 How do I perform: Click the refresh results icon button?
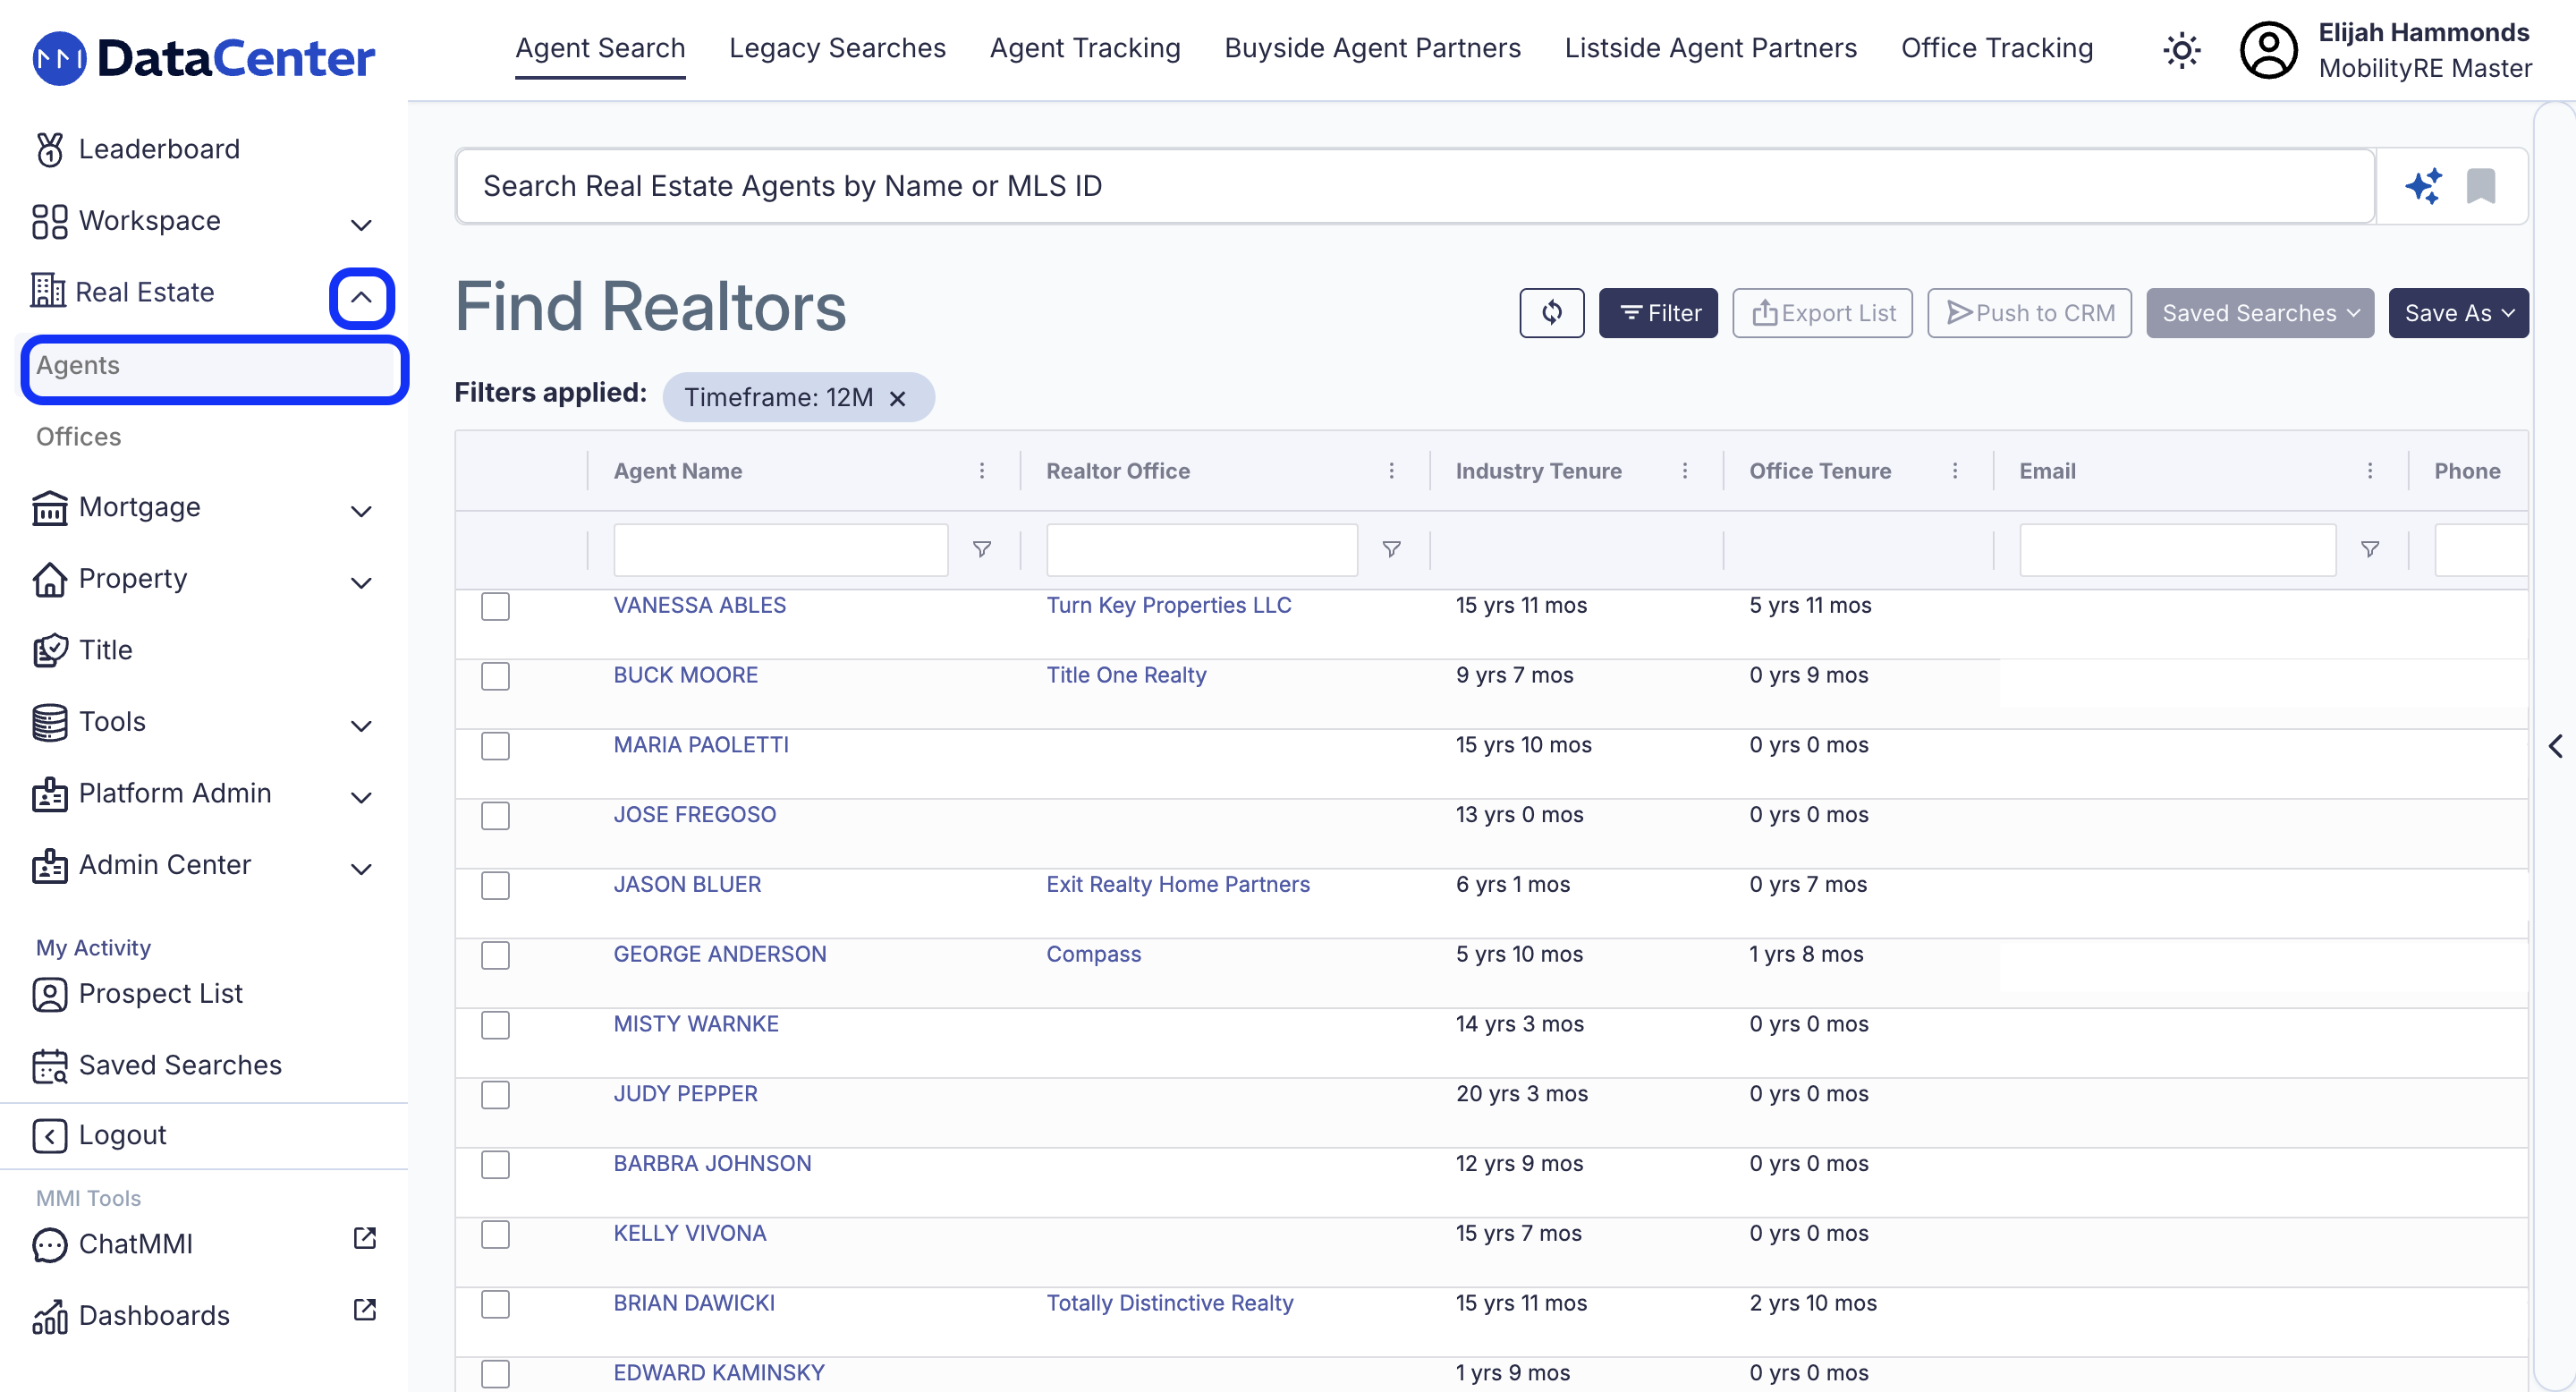[1551, 313]
